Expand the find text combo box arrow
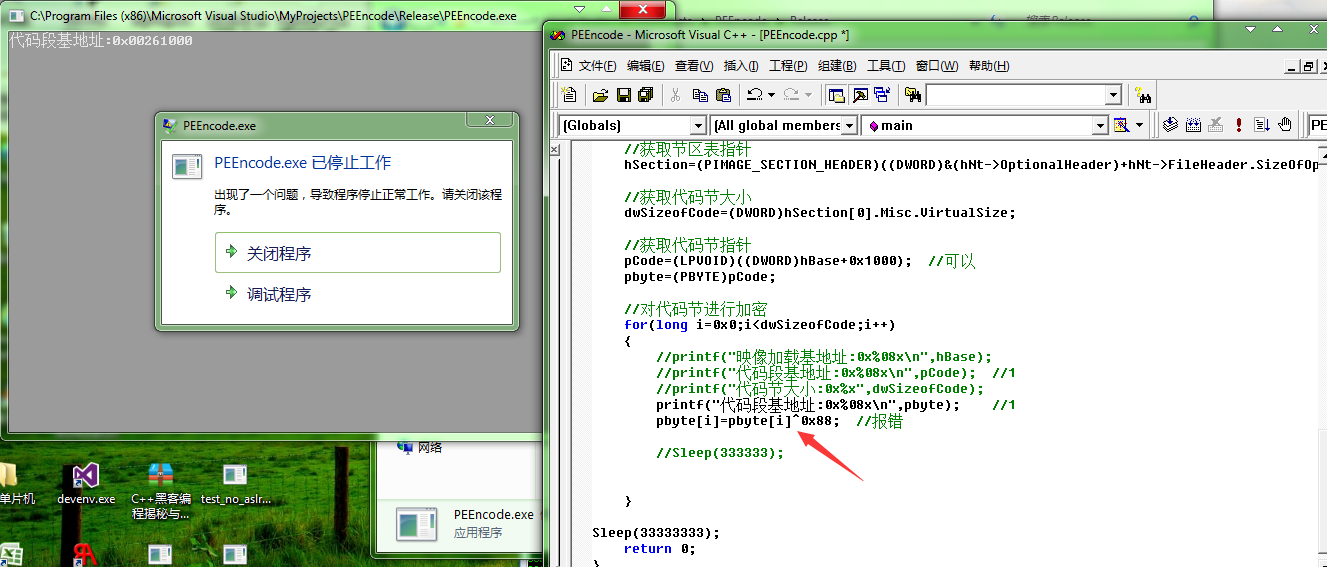The image size is (1327, 567). click(x=1113, y=95)
